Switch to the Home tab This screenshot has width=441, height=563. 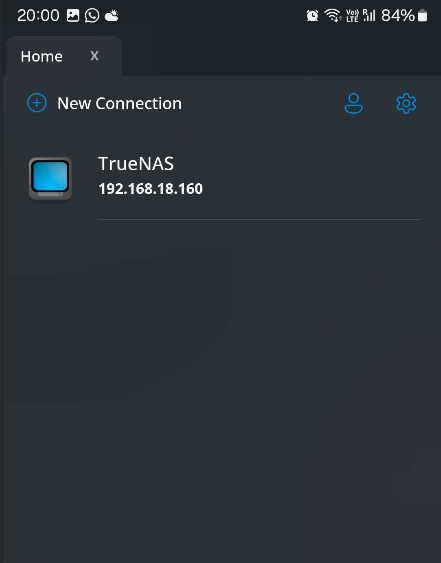(42, 56)
